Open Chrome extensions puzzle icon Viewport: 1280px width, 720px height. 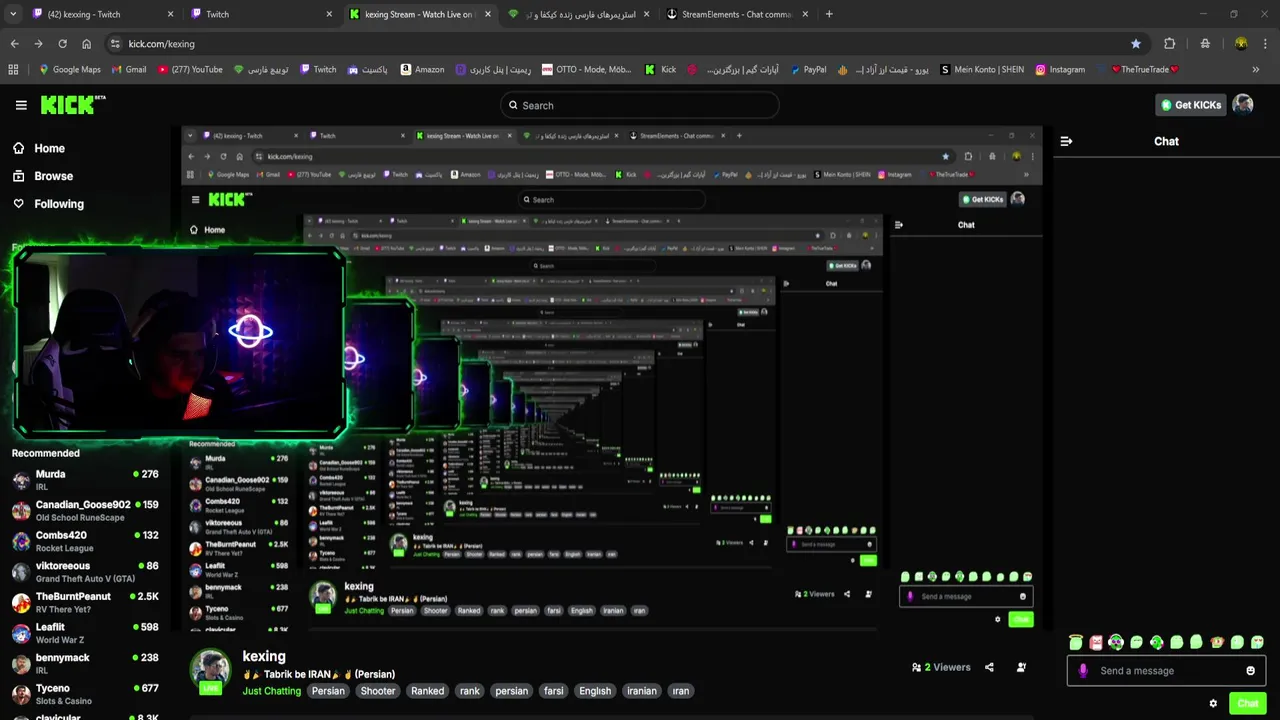pyautogui.click(x=1169, y=44)
